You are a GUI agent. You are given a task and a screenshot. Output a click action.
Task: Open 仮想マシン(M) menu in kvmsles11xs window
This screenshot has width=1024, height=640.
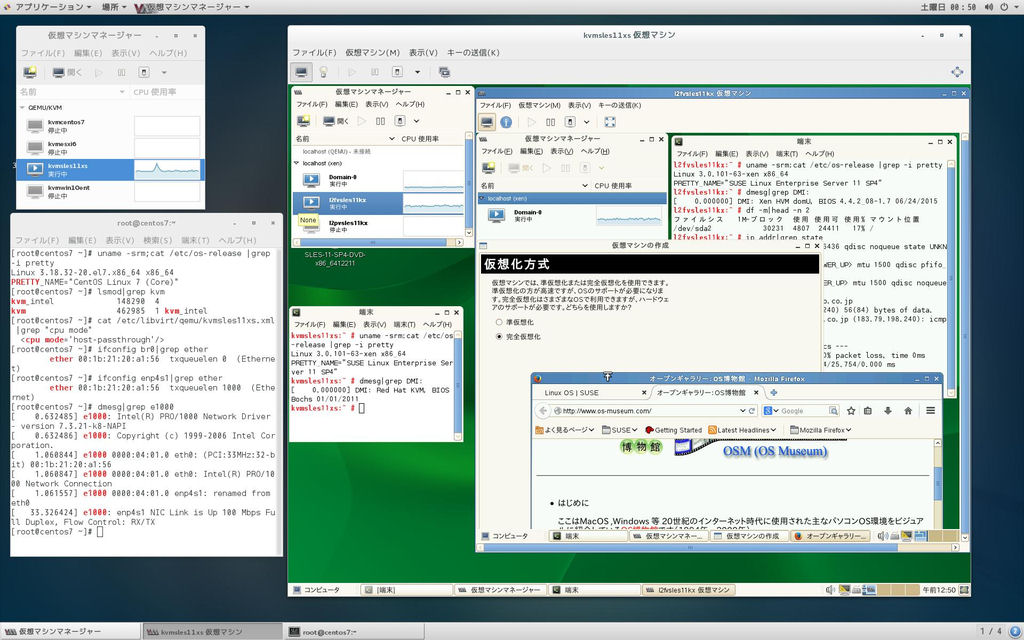click(x=372, y=52)
